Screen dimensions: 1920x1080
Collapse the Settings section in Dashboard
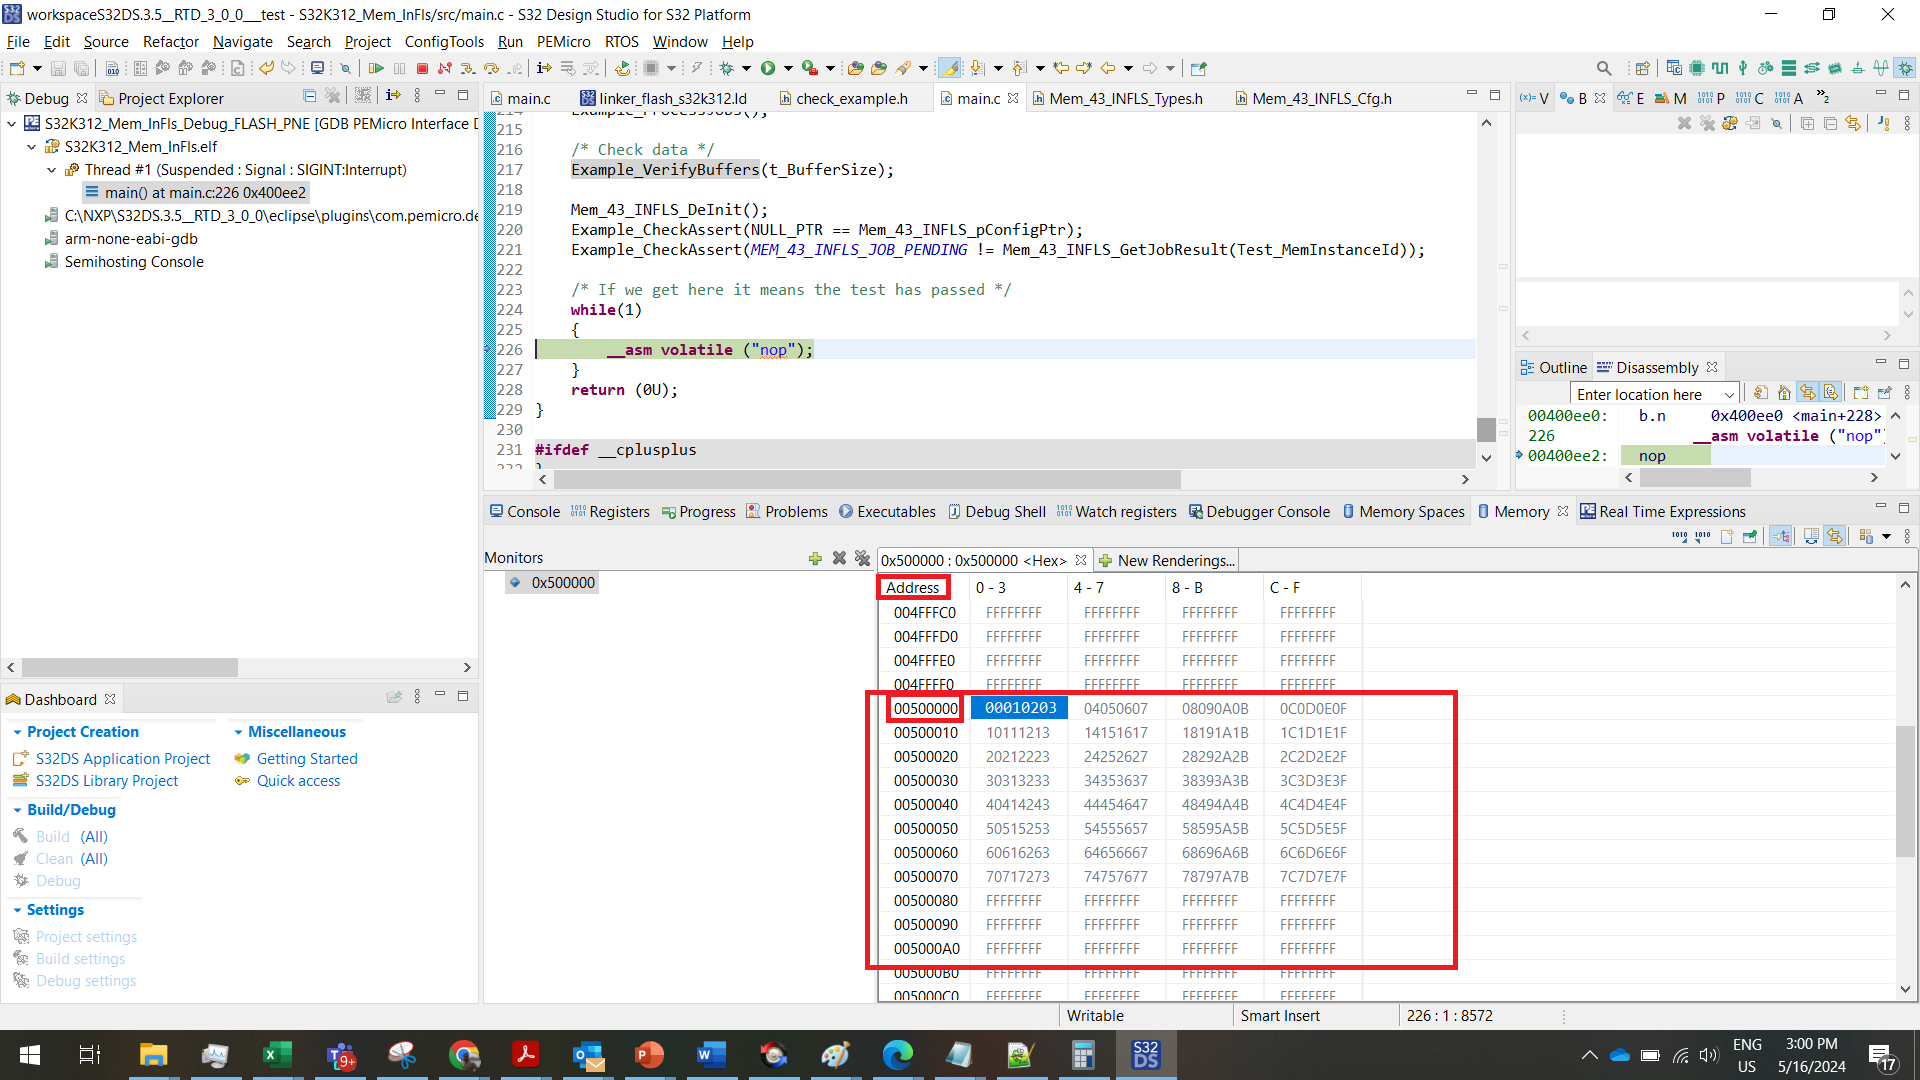click(17, 909)
